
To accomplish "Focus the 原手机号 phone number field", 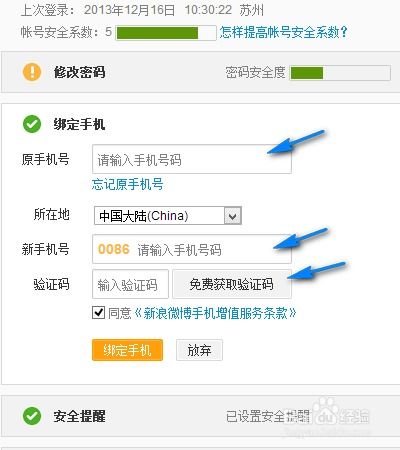I will click(192, 159).
